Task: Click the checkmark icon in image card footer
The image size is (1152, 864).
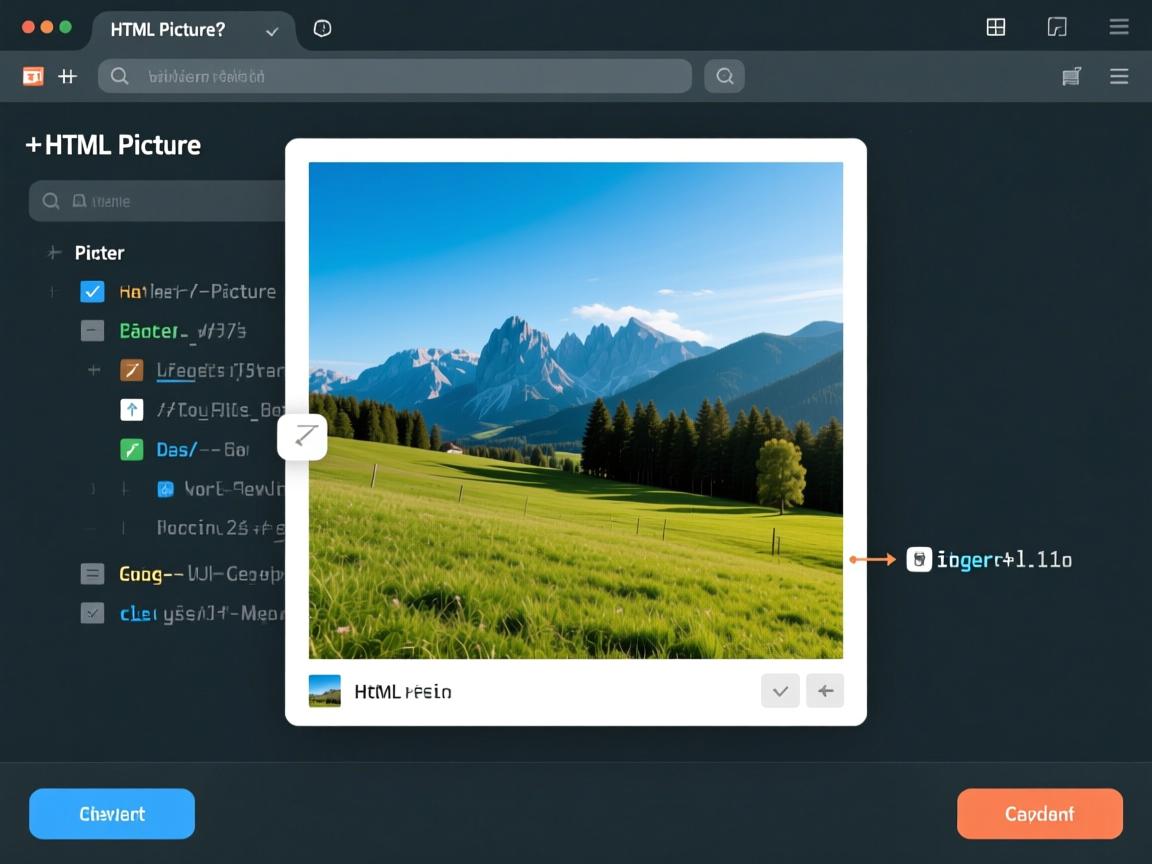Action: pos(780,691)
